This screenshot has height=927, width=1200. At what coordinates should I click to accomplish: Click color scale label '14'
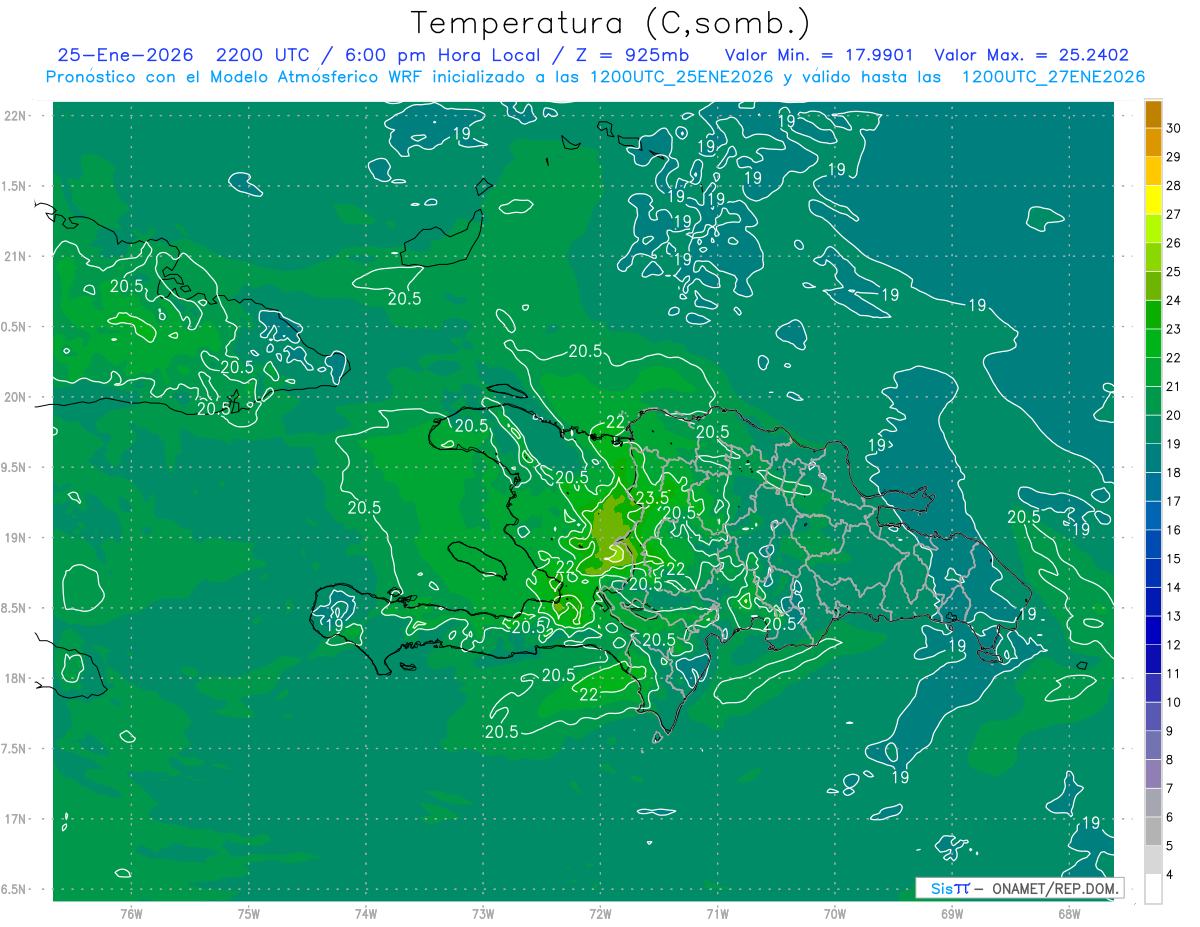[1173, 587]
